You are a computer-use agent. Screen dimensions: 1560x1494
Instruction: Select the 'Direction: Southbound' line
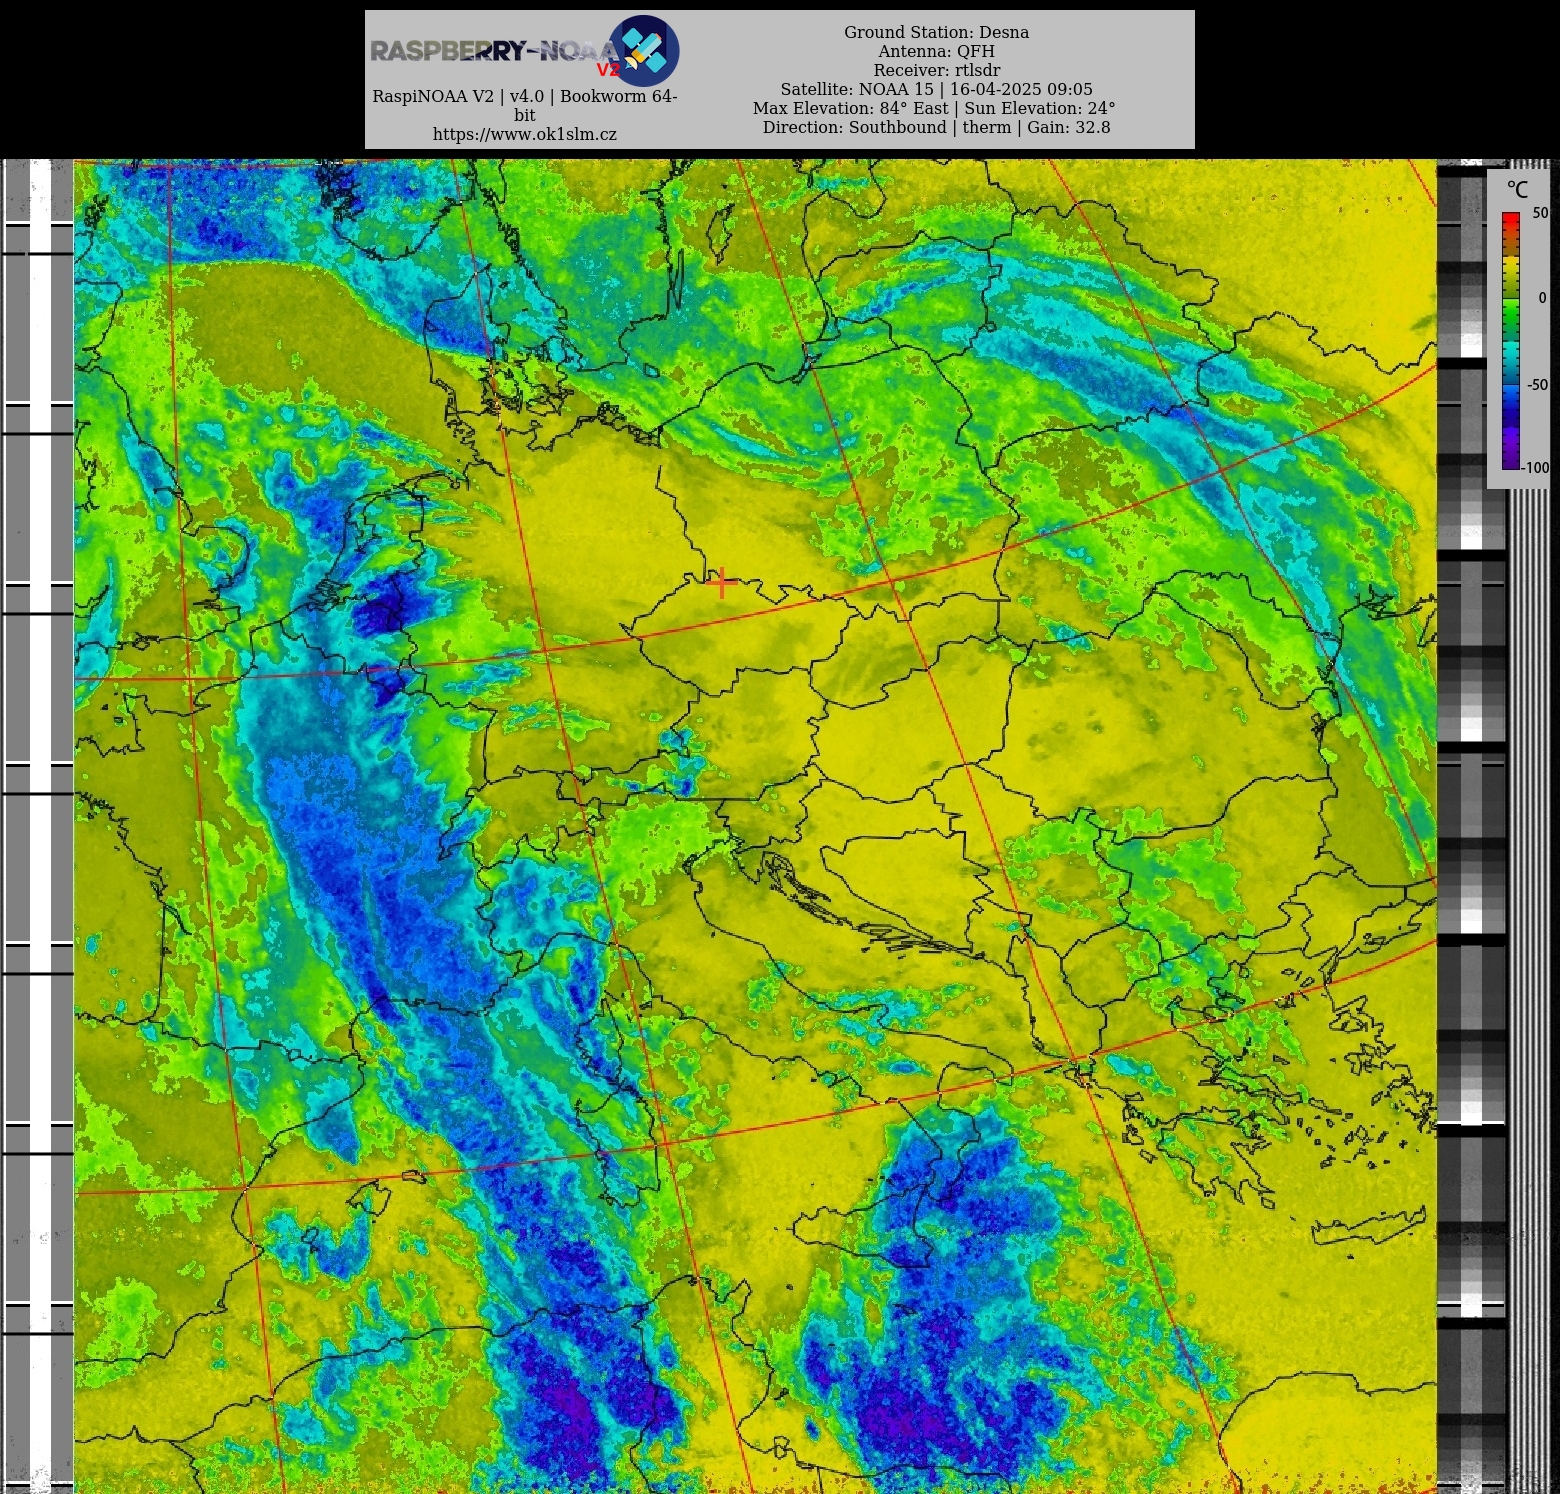click(936, 127)
